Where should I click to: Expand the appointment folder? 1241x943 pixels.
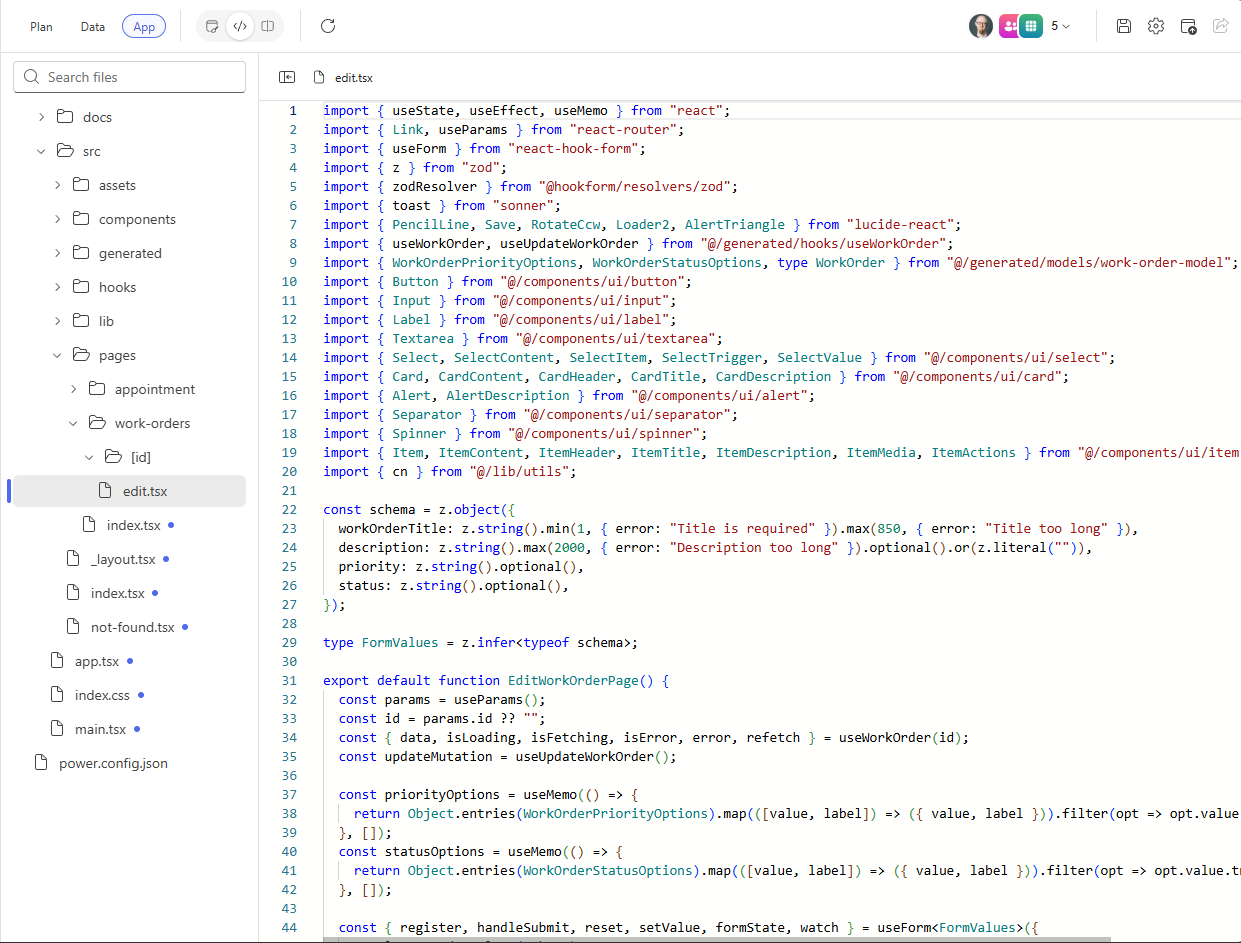[x=73, y=389]
